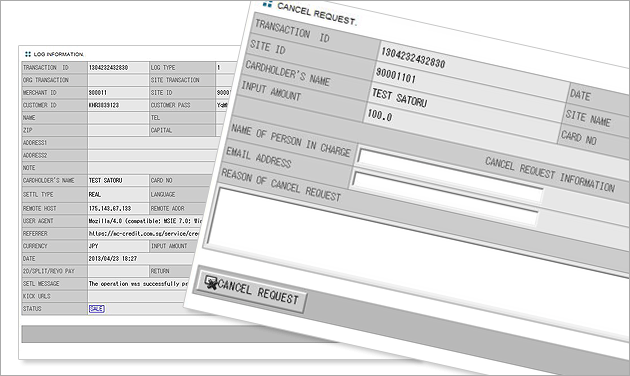Focus the Email Address input field

[x=445, y=198]
